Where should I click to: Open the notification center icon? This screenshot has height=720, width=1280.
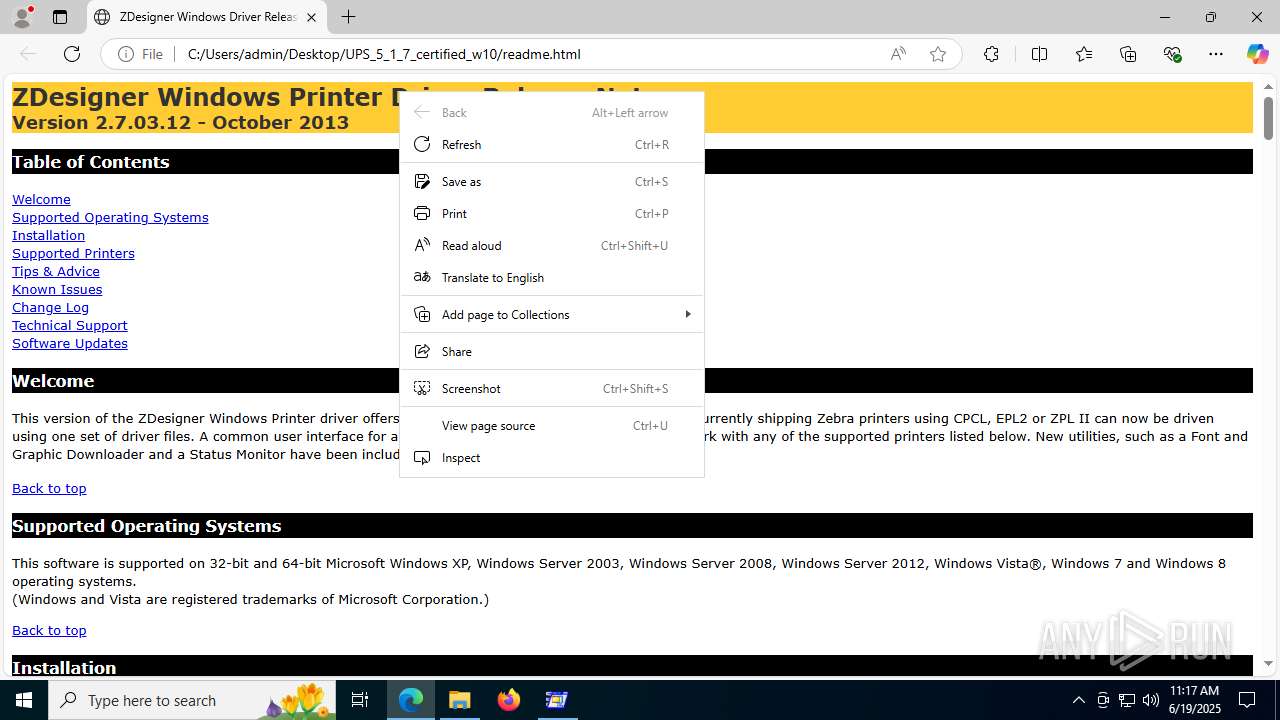pyautogui.click(x=1247, y=700)
